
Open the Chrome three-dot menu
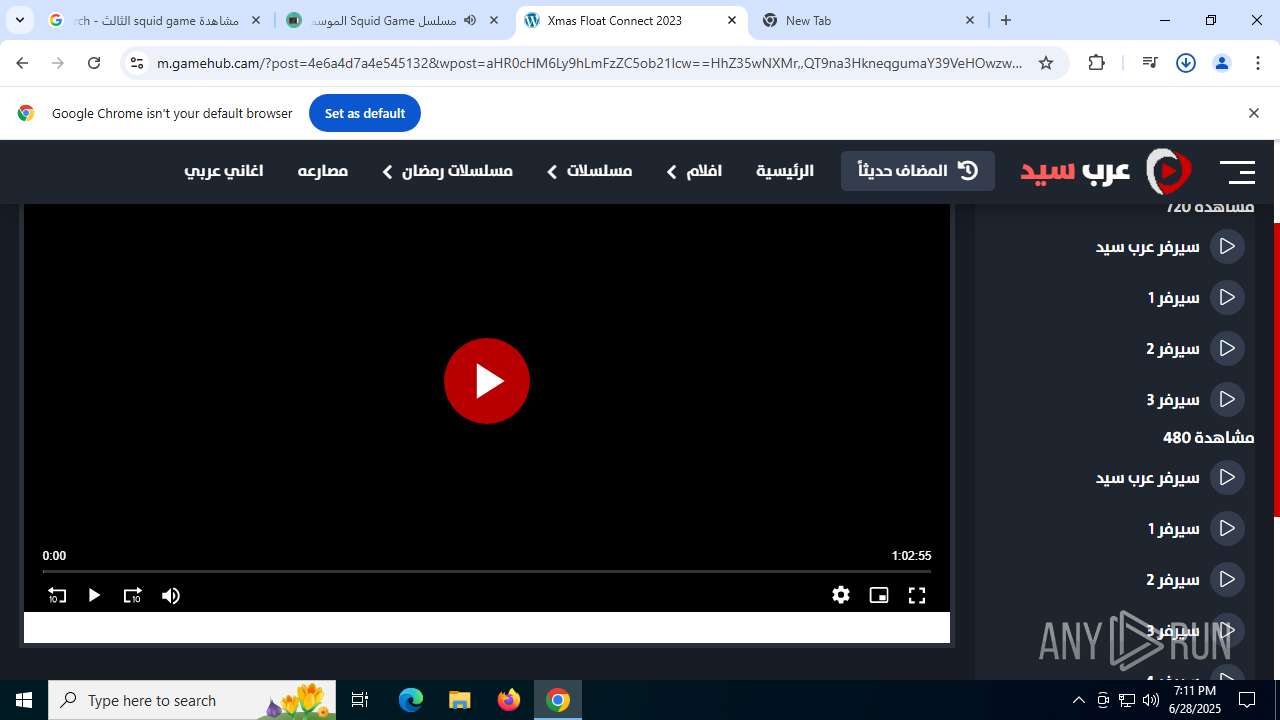(x=1258, y=63)
